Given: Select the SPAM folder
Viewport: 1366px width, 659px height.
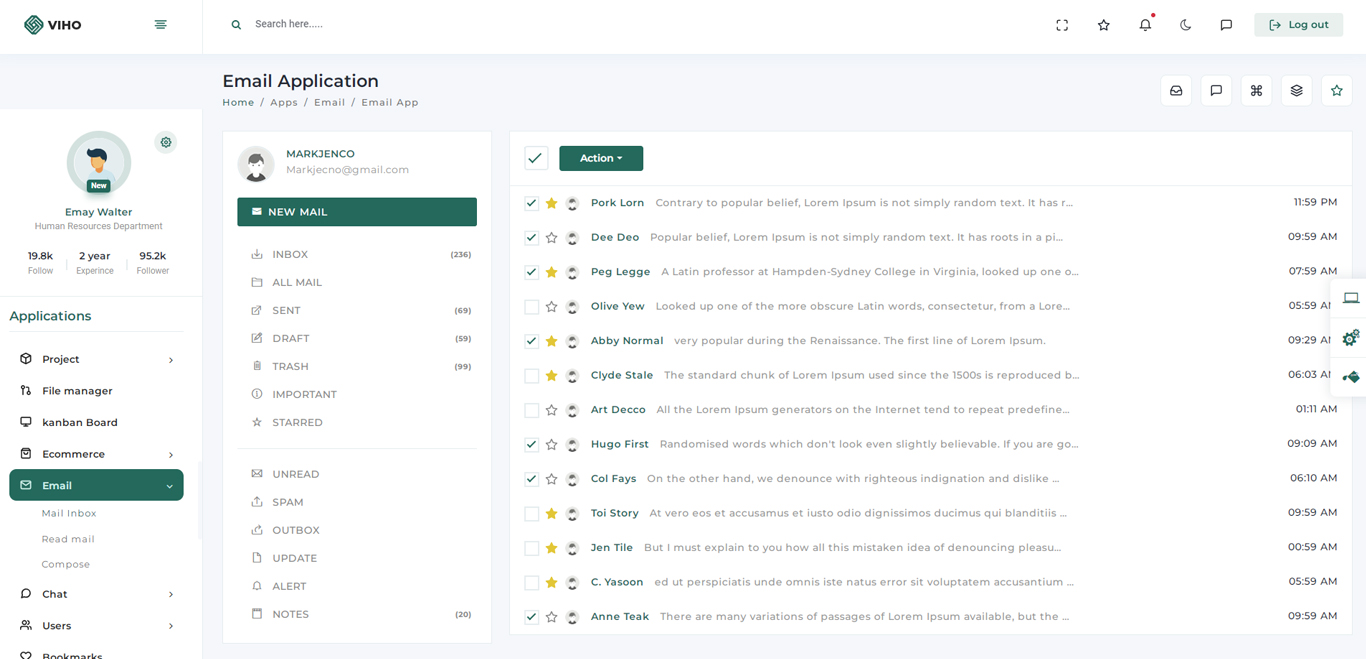Looking at the screenshot, I should tap(288, 502).
